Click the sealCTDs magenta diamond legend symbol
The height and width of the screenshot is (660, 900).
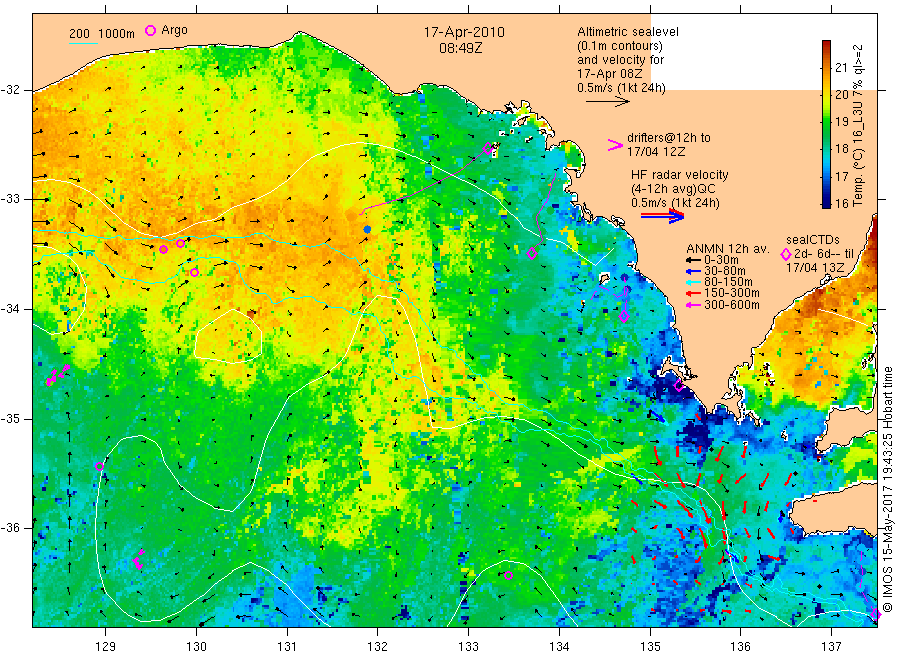[x=786, y=254]
